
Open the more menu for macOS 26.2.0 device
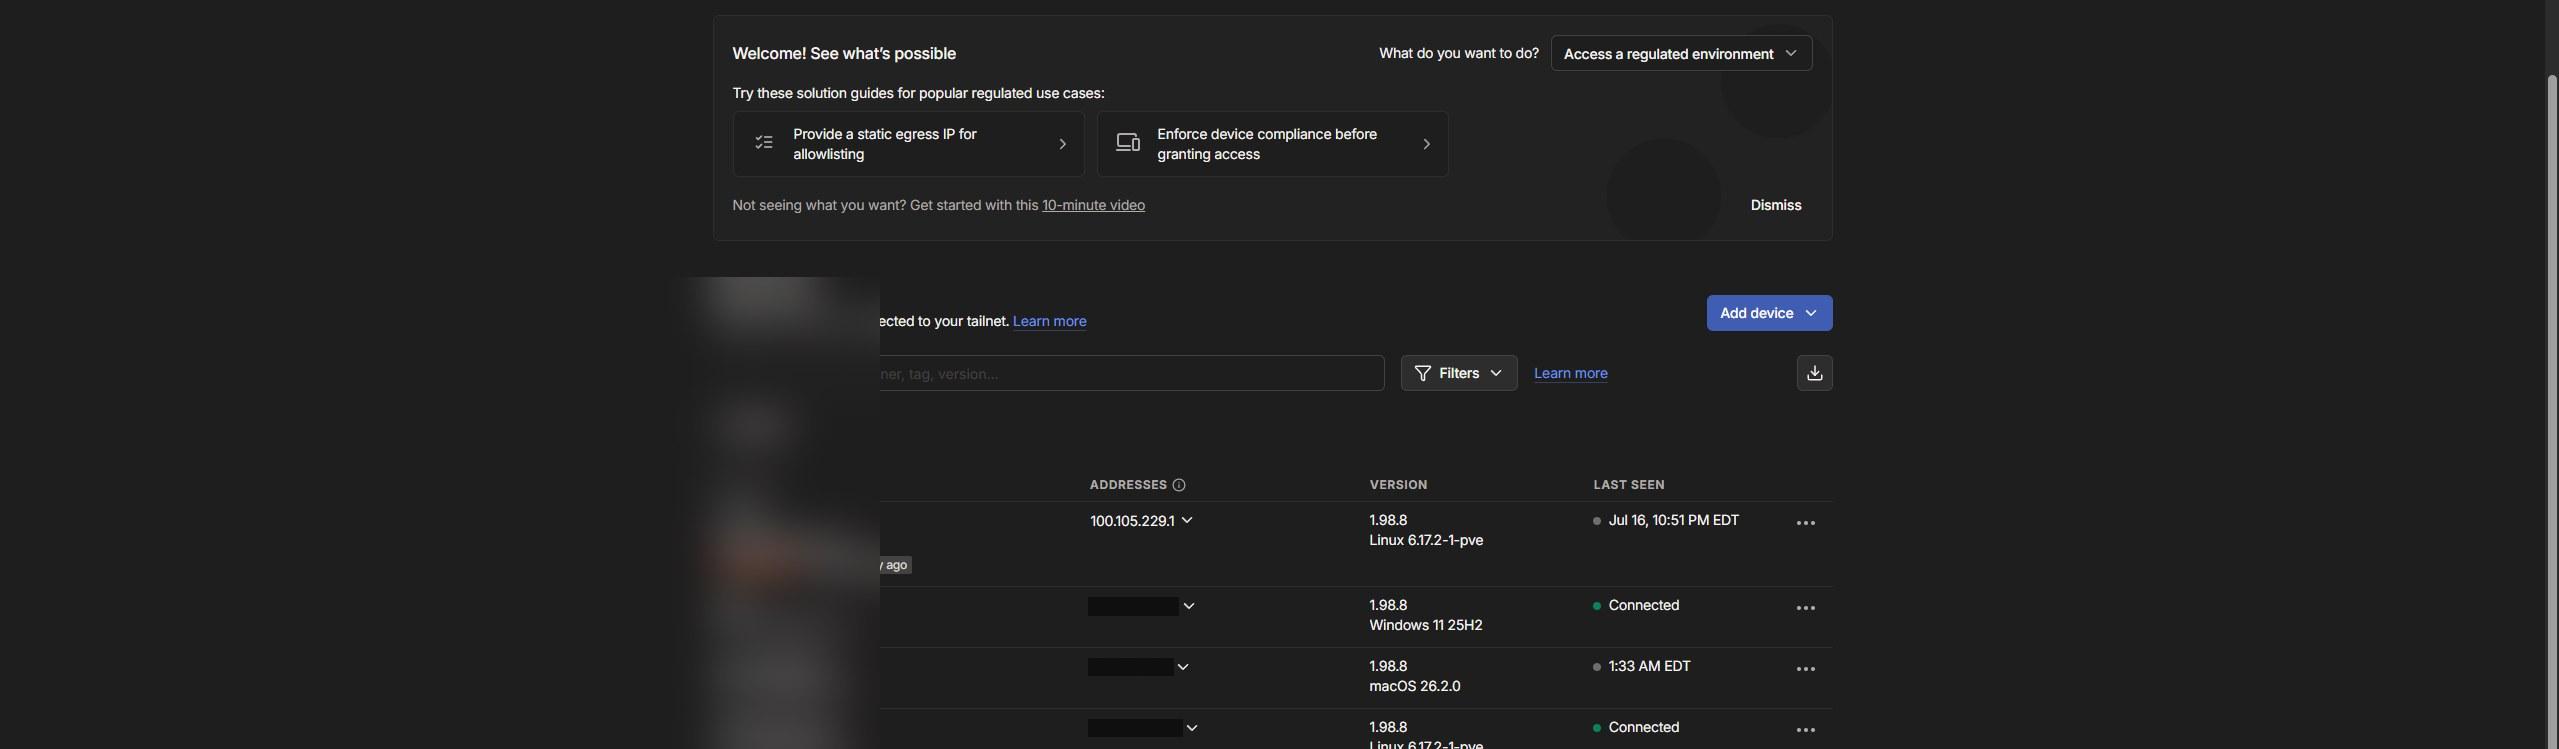pos(1805,669)
